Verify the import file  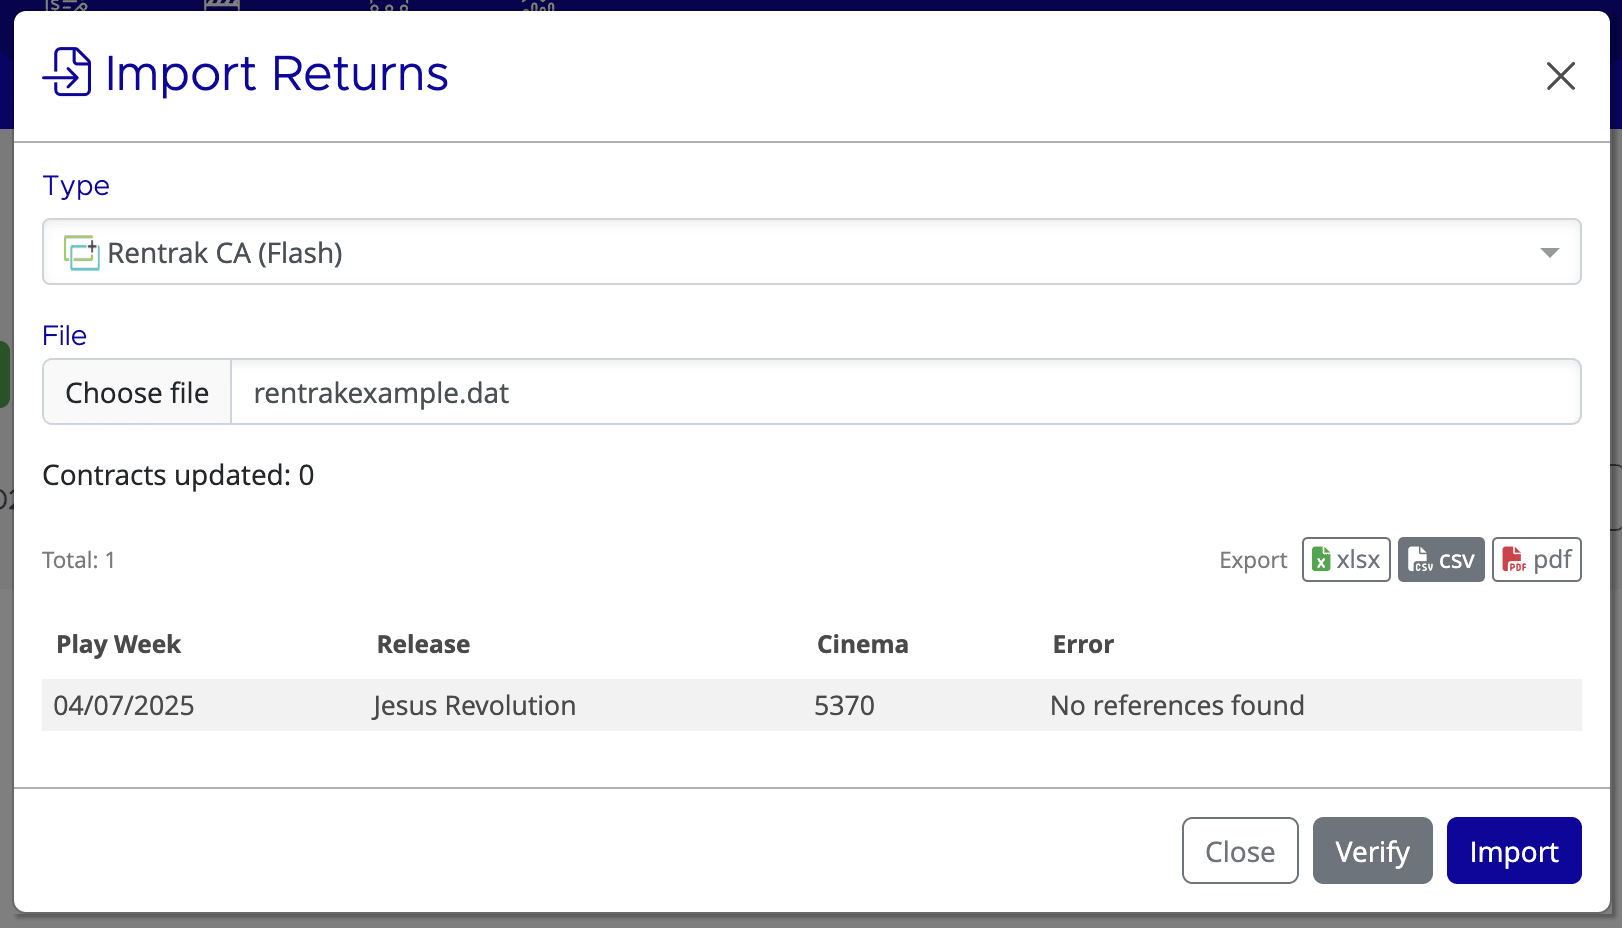pyautogui.click(x=1371, y=850)
